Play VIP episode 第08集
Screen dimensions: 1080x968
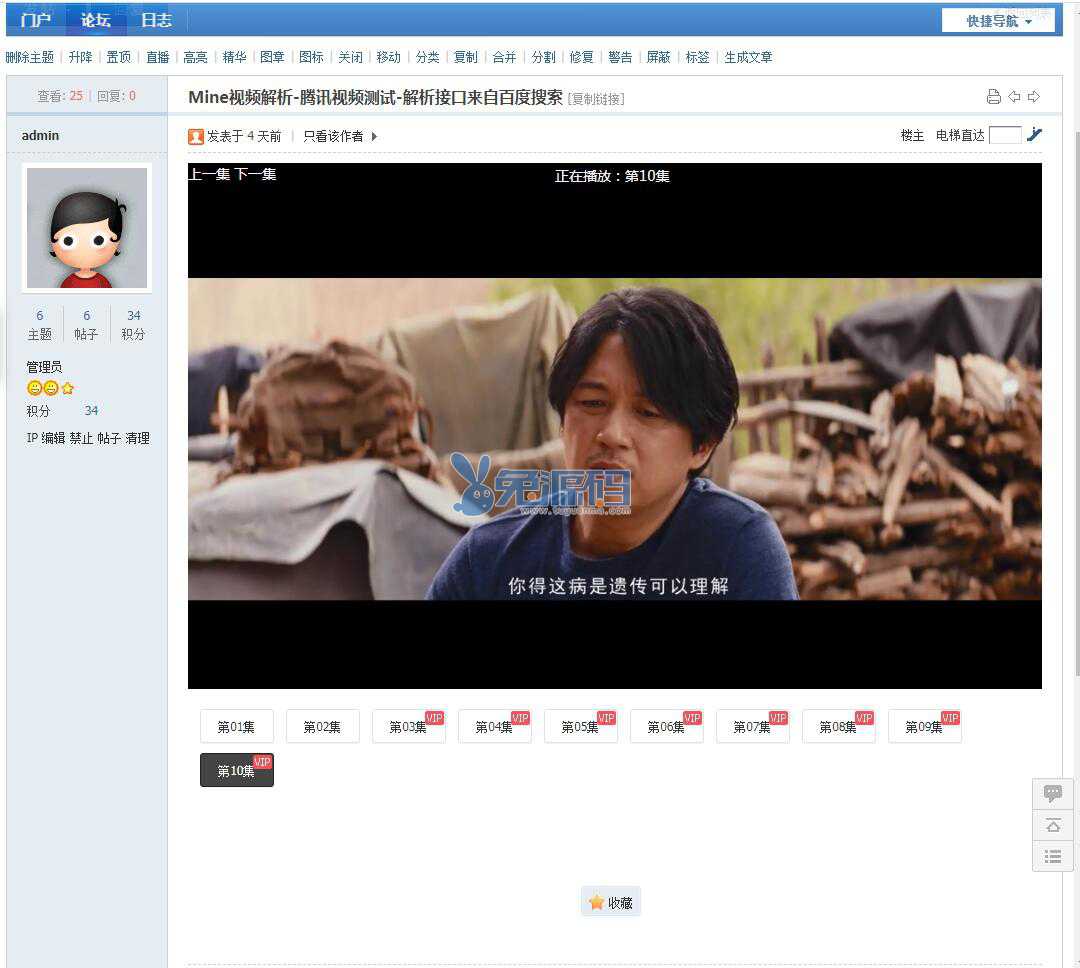tap(839, 727)
